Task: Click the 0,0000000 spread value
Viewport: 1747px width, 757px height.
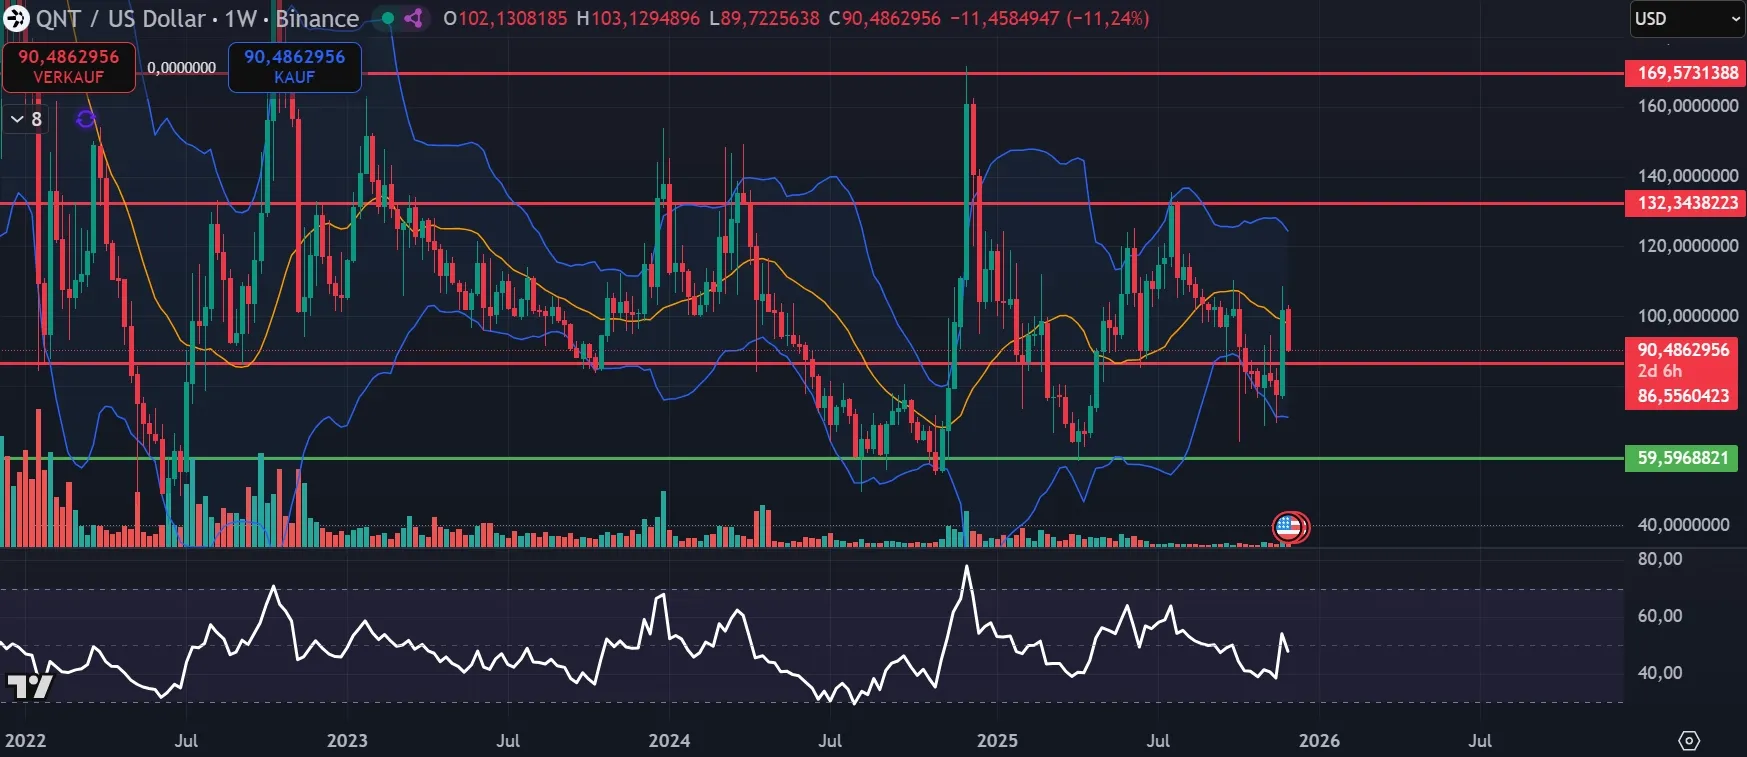Action: 182,68
